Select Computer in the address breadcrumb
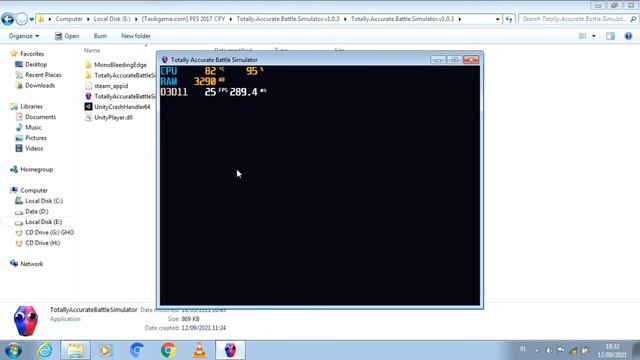Image resolution: width=640 pixels, height=360 pixels. [x=69, y=19]
